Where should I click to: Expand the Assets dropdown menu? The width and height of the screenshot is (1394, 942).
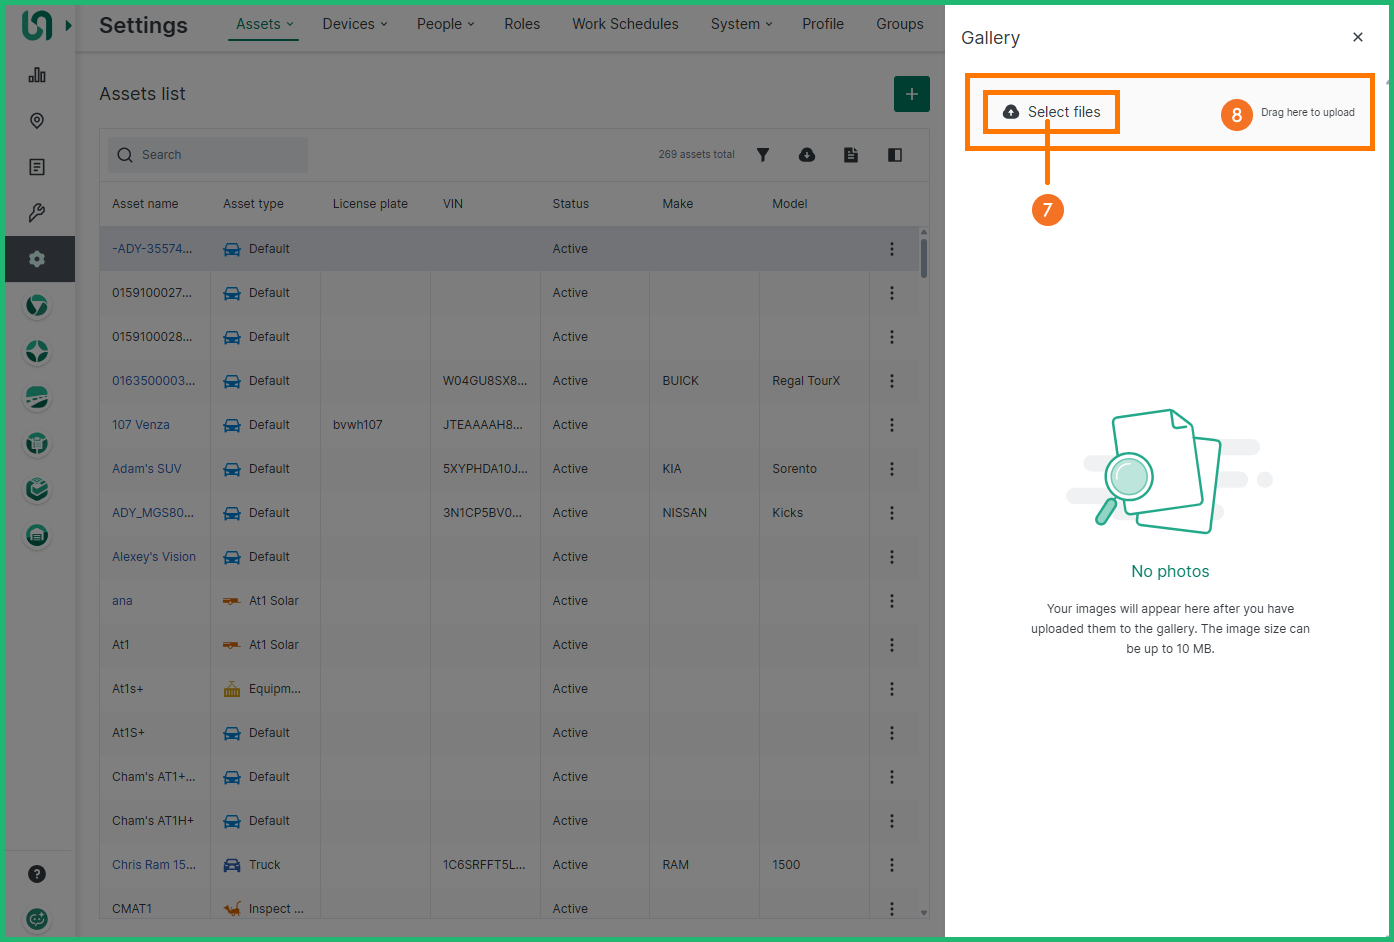point(265,24)
